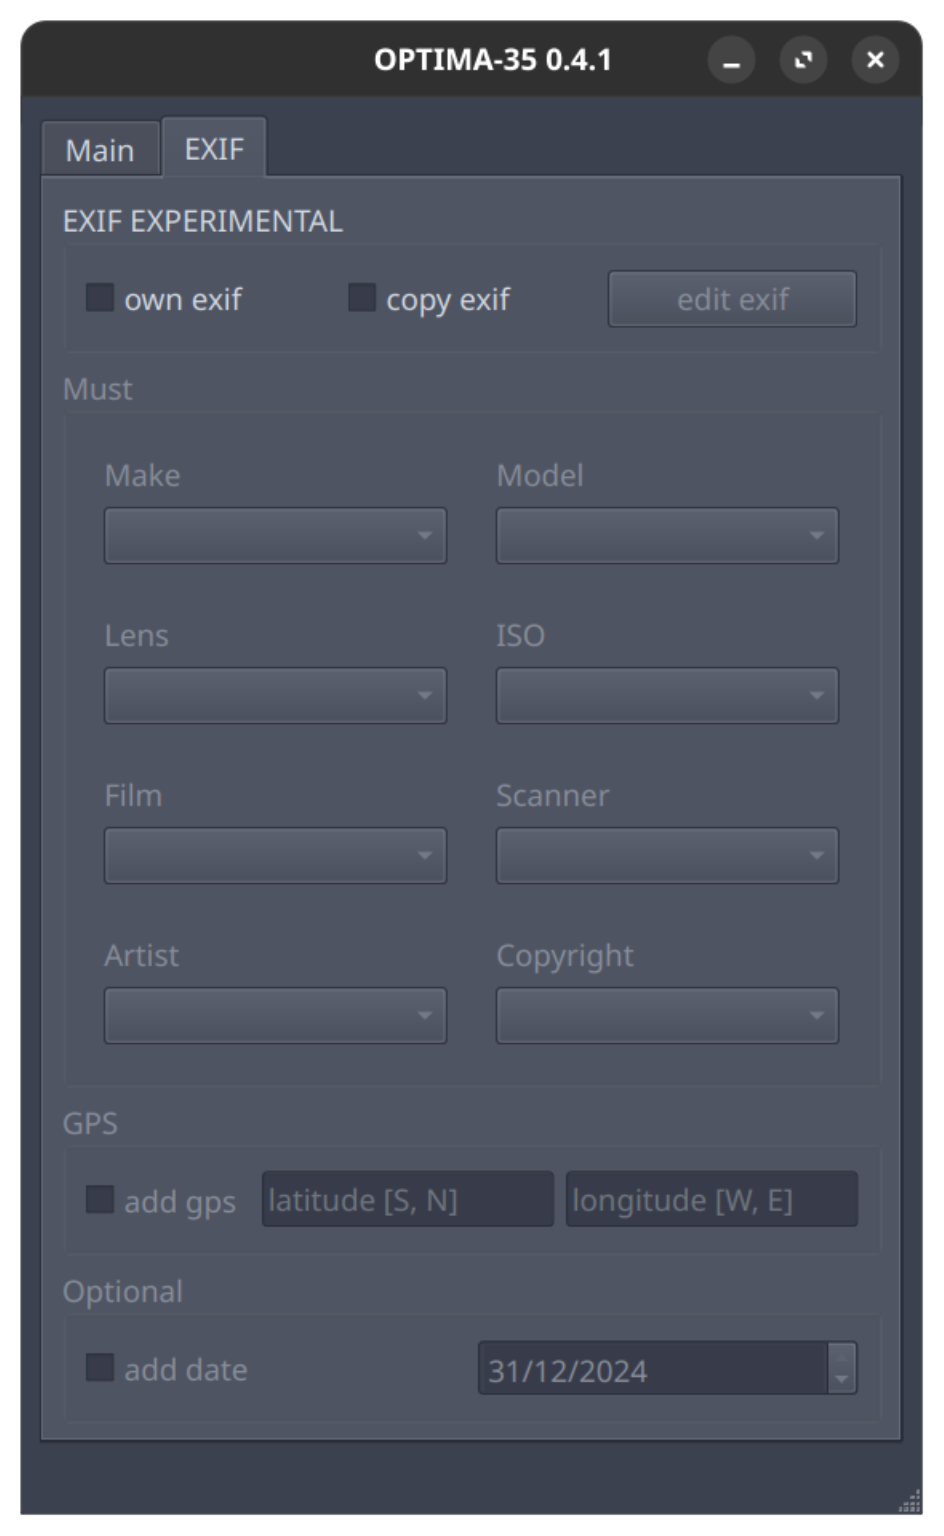The height and width of the screenshot is (1536, 944).
Task: Open the Make dropdown
Action: (275, 535)
